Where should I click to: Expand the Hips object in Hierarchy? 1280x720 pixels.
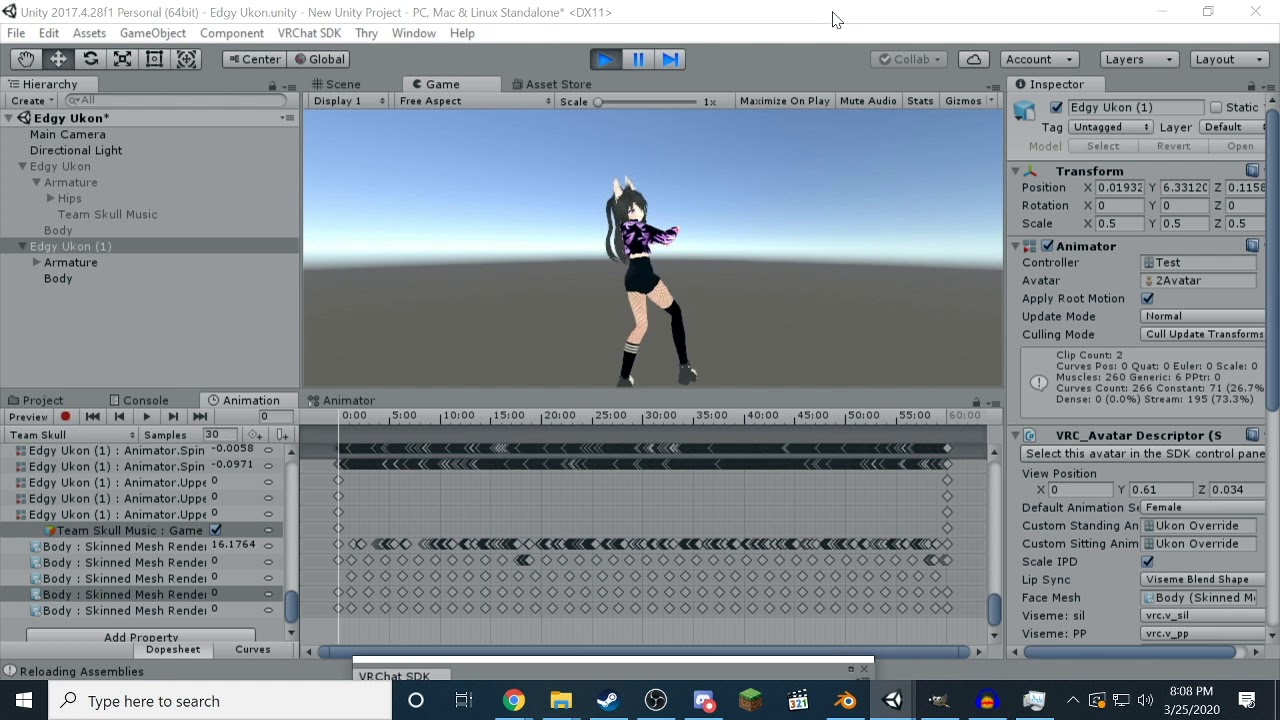pos(50,199)
